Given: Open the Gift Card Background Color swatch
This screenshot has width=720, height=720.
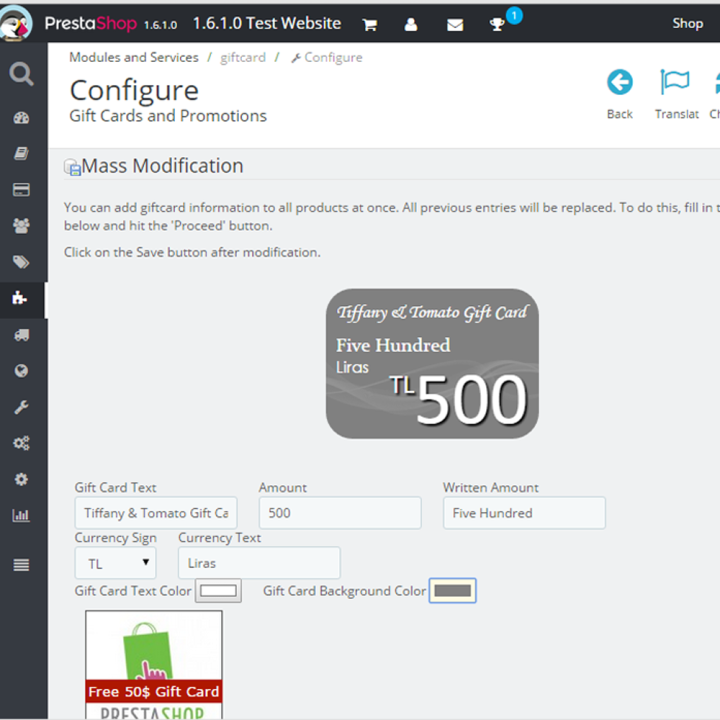Looking at the screenshot, I should [453, 591].
